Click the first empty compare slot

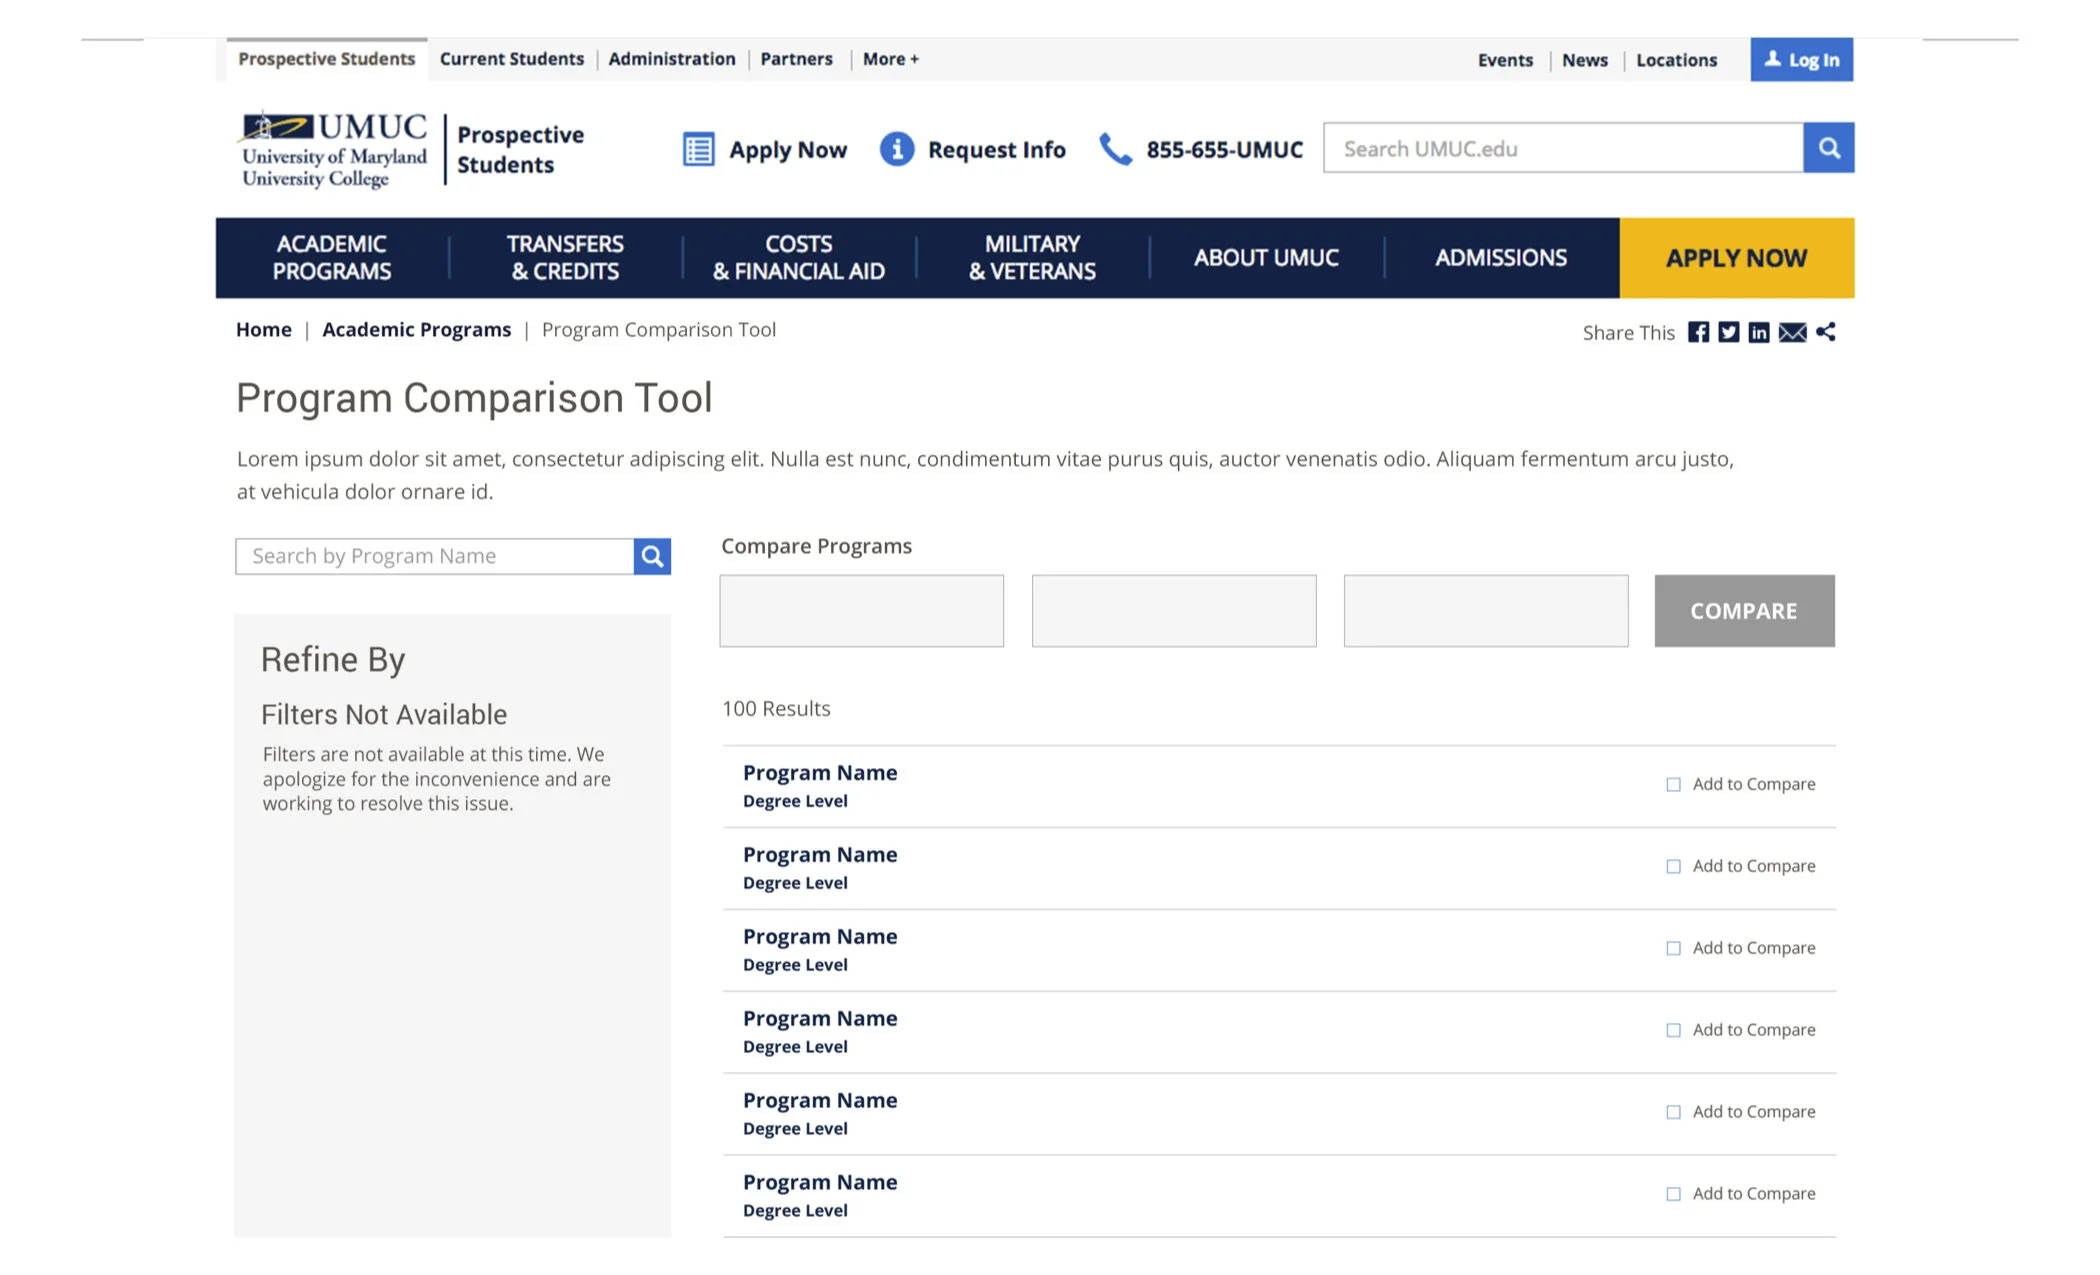(862, 611)
